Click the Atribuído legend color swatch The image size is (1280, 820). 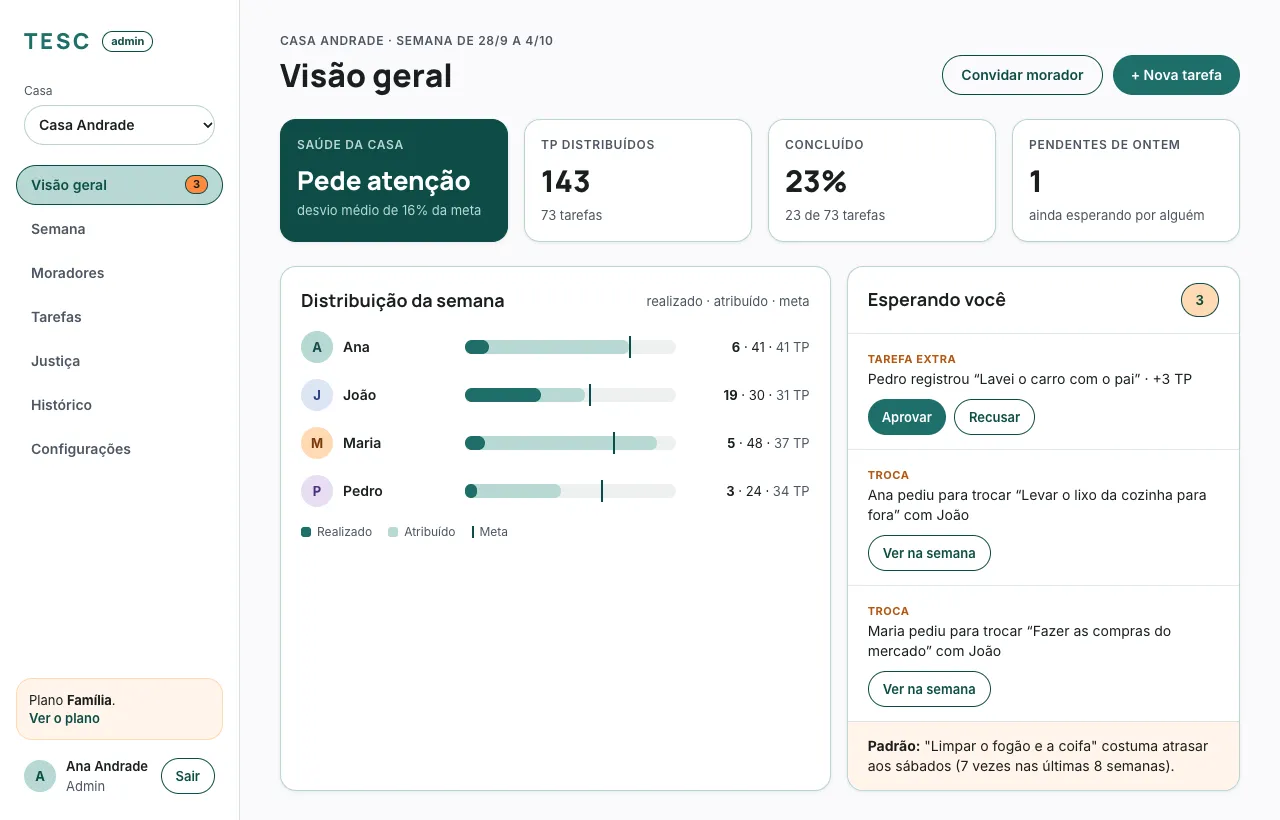[x=393, y=532]
